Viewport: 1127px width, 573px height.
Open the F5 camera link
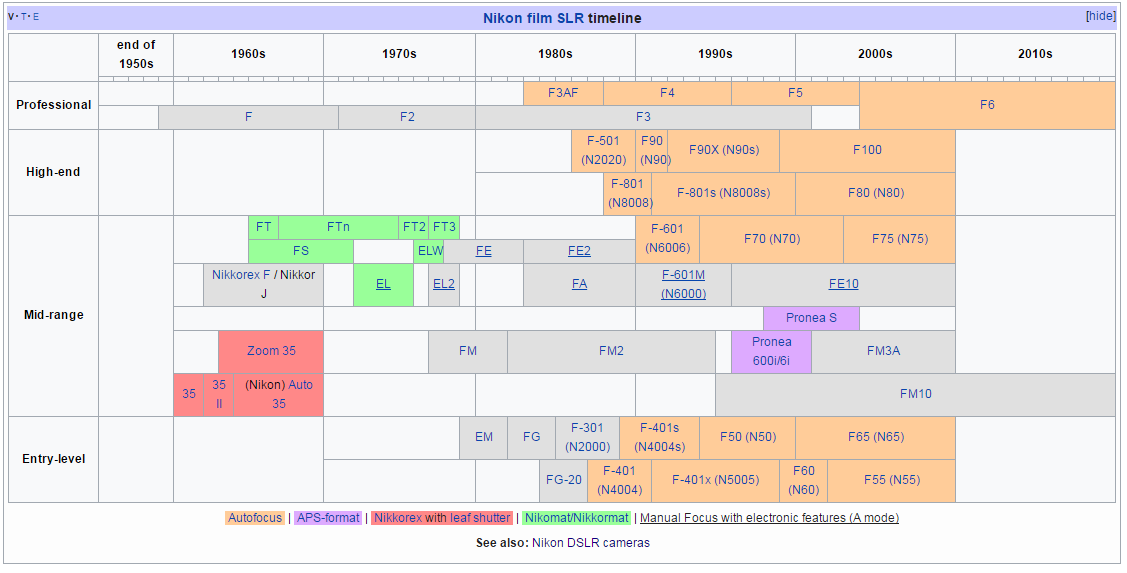(x=795, y=93)
